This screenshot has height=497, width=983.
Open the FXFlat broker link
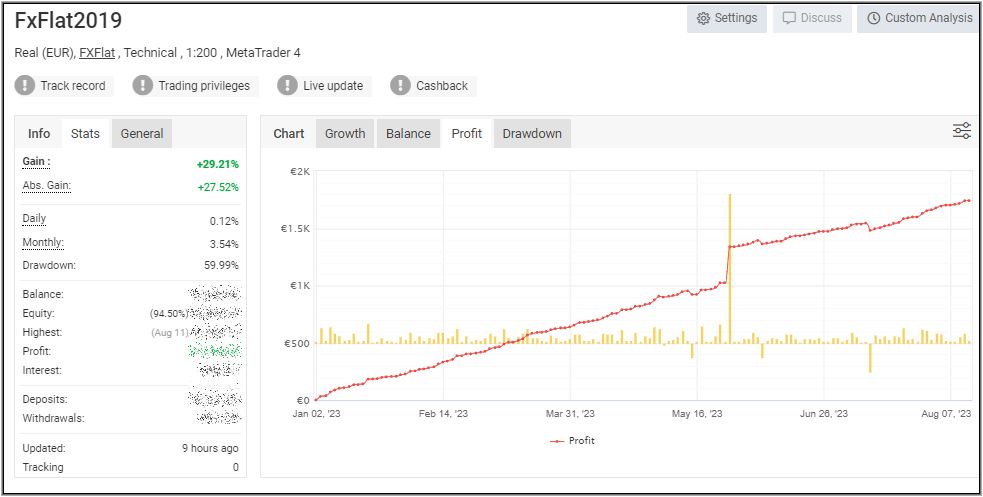96,53
